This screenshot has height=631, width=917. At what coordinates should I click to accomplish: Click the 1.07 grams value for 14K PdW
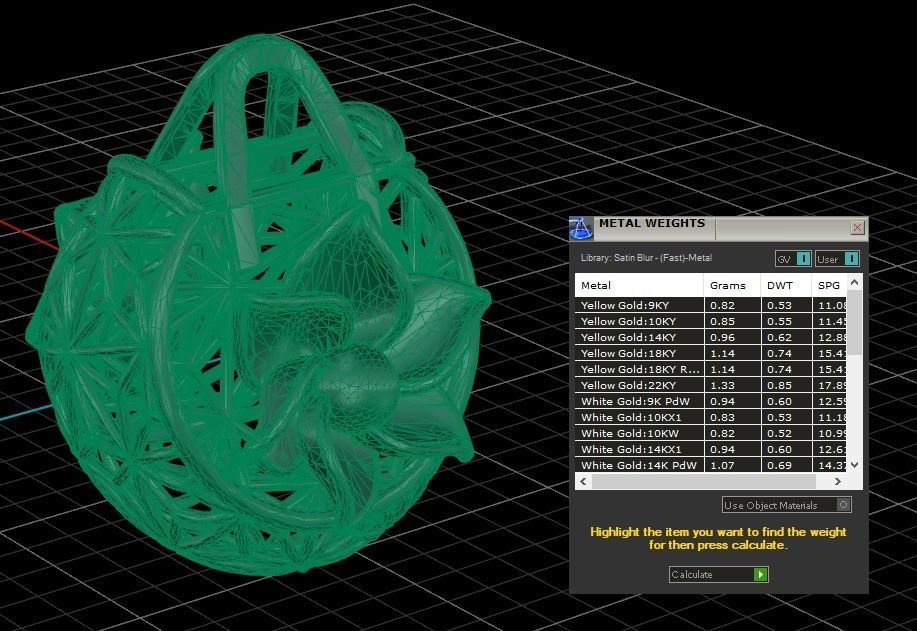(722, 466)
